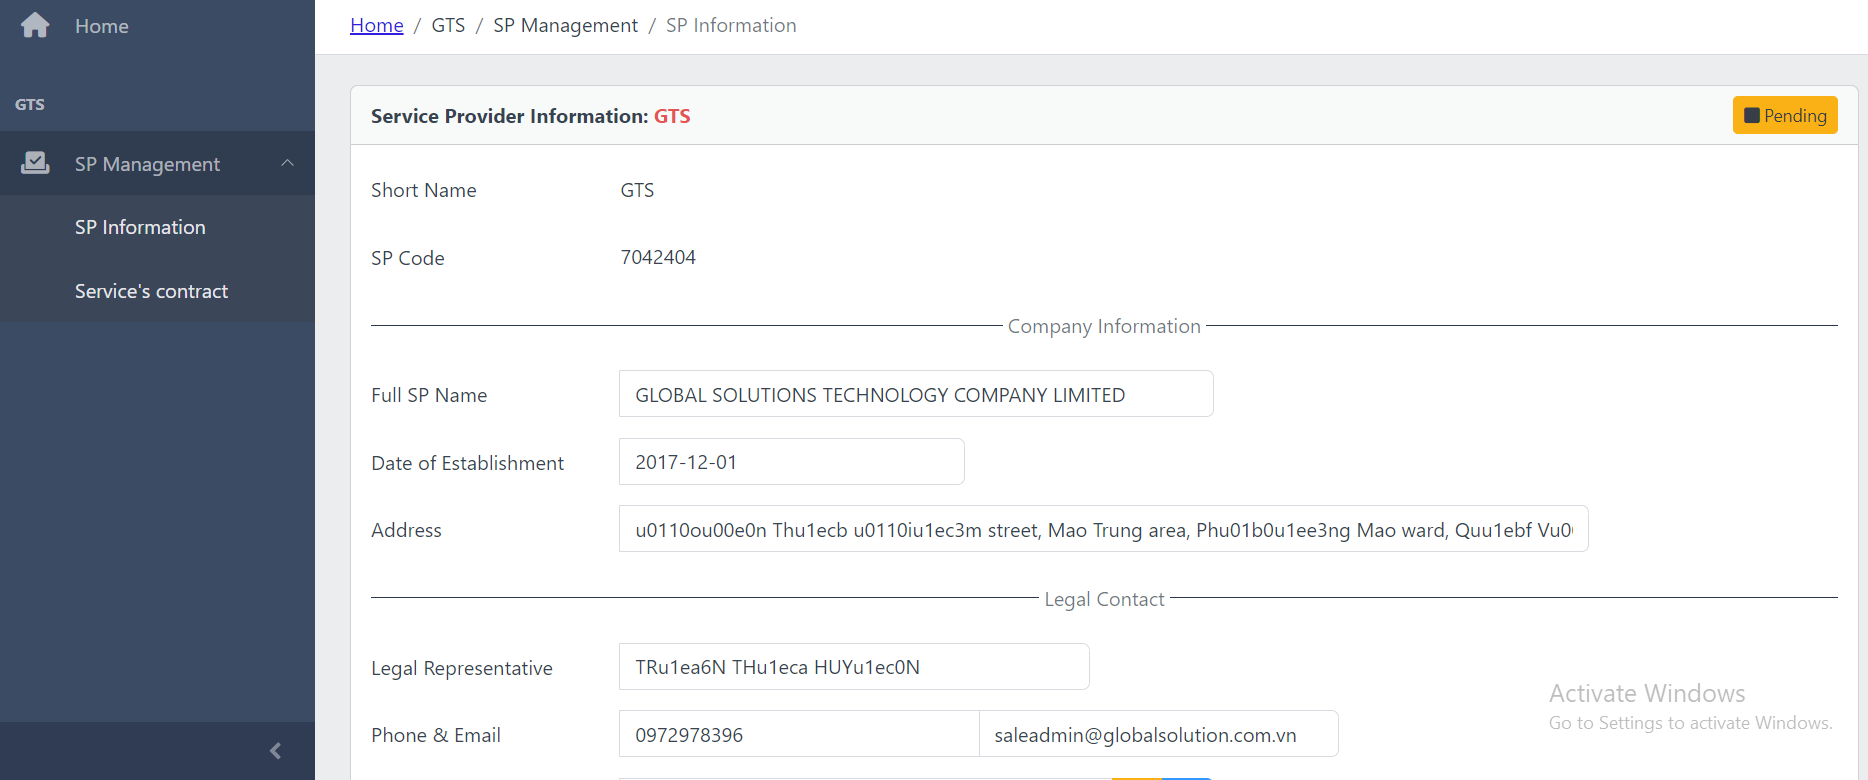The height and width of the screenshot is (780, 1868).
Task: Click into the Address text field
Action: coord(1103,529)
